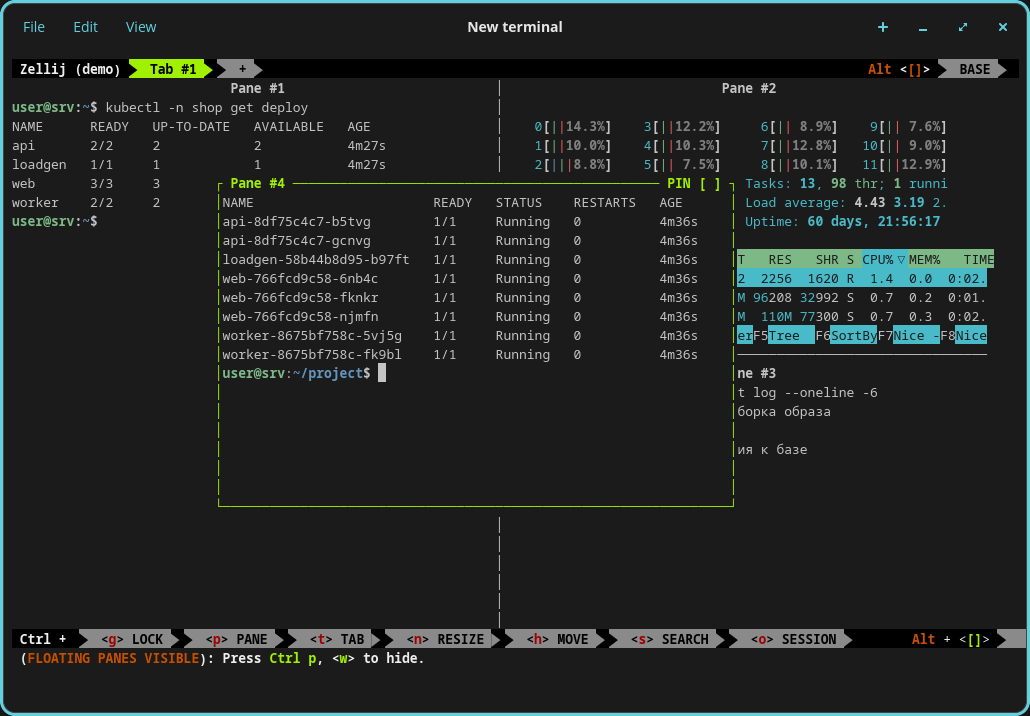
Task: Click the kubectl -n shop get deploy command
Action: tap(206, 107)
